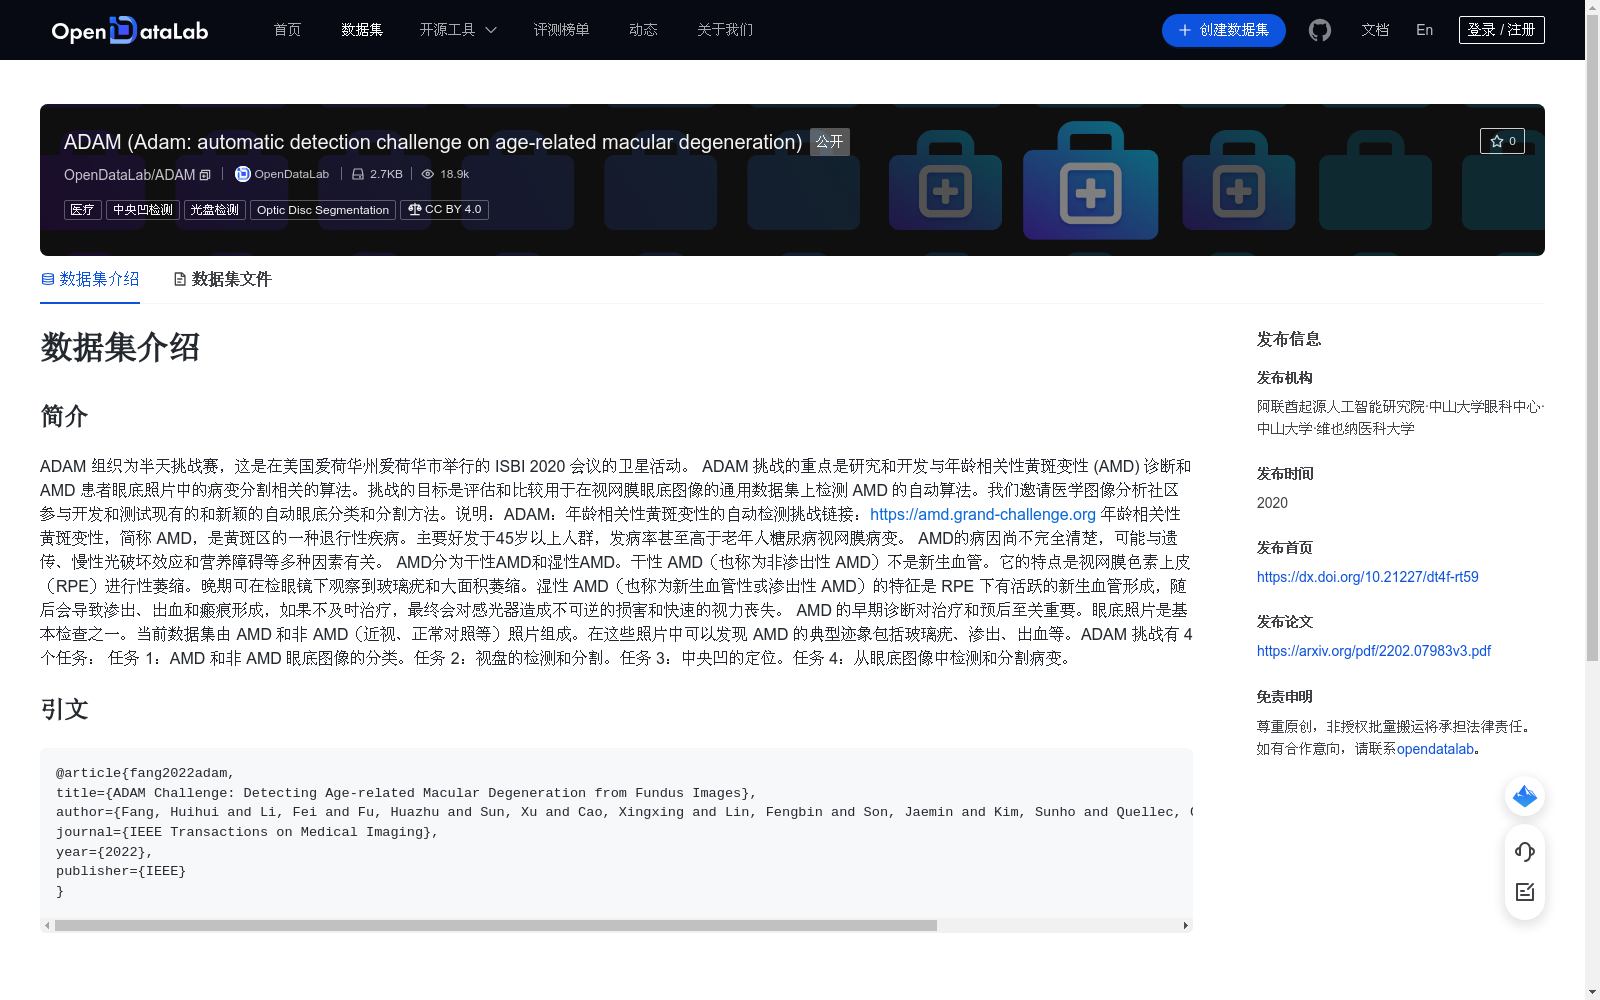
Task: Click the publisher={IEEE} citation line
Action: [x=121, y=871]
